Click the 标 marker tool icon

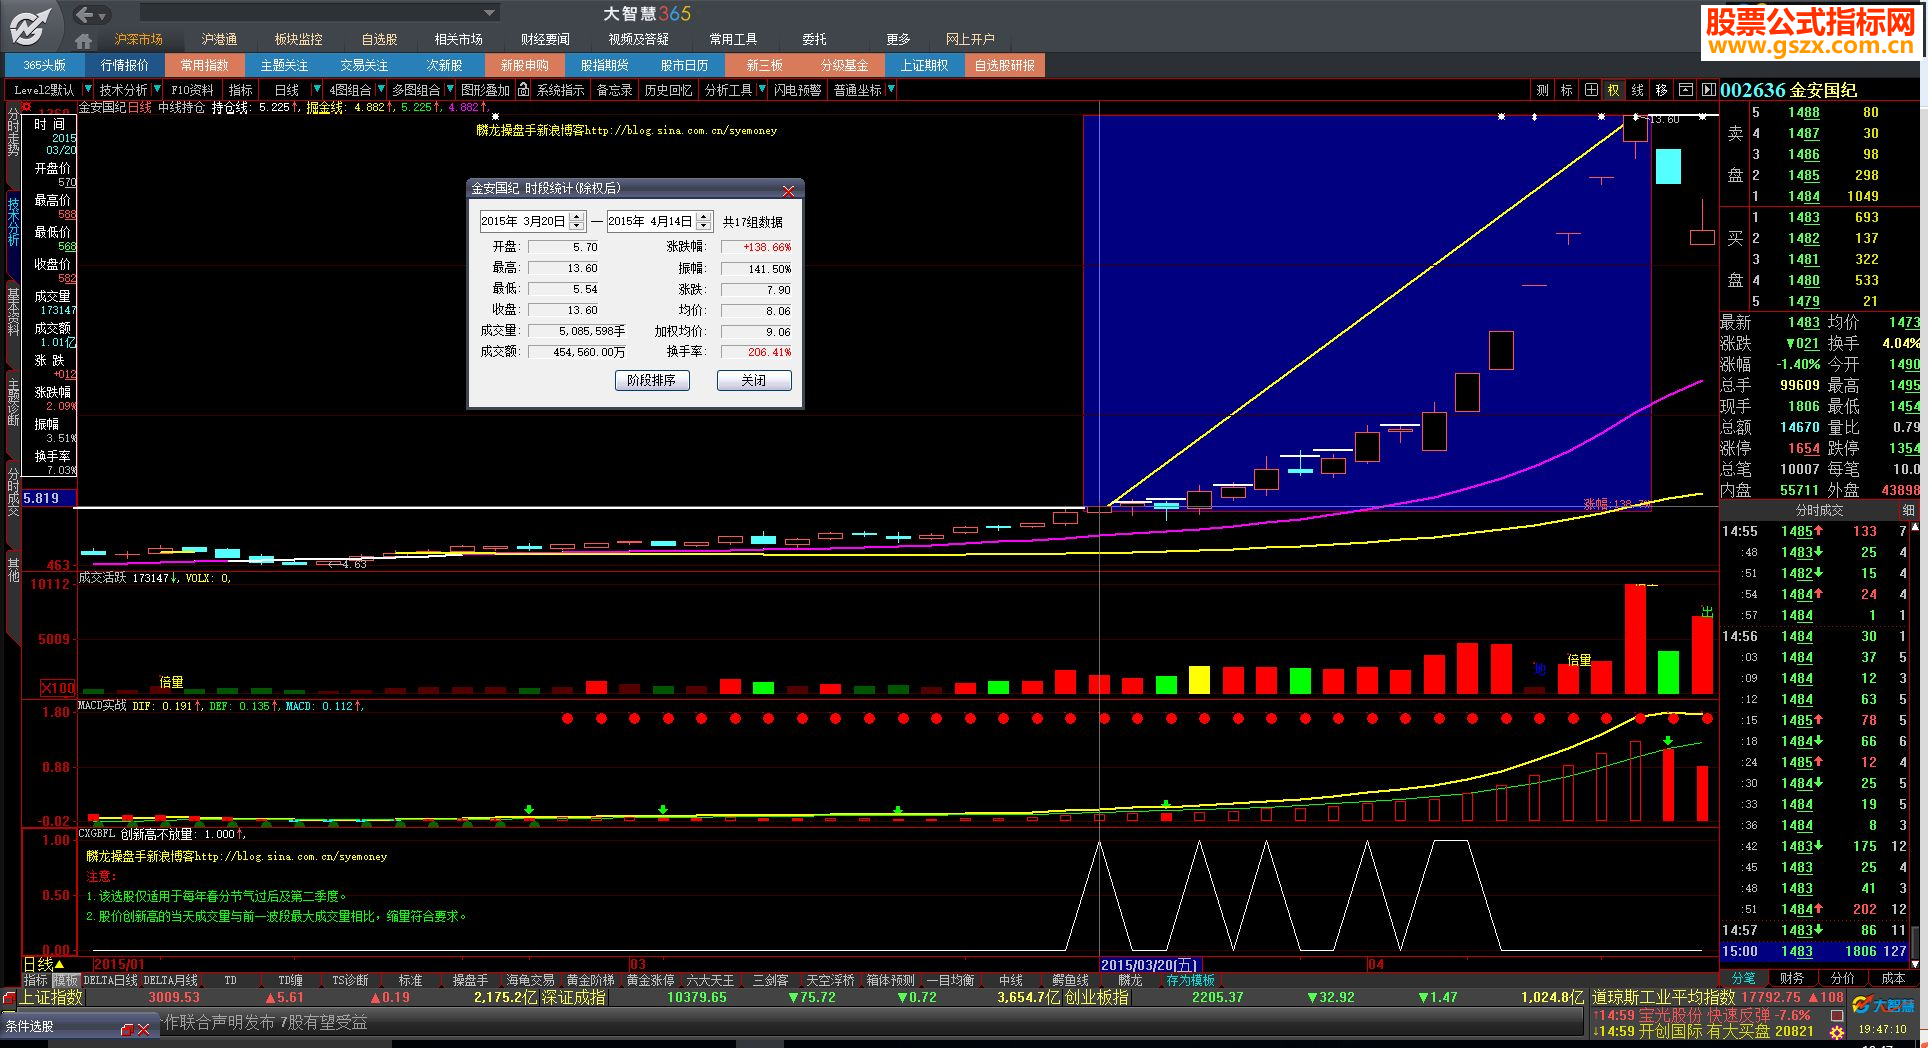click(1566, 90)
